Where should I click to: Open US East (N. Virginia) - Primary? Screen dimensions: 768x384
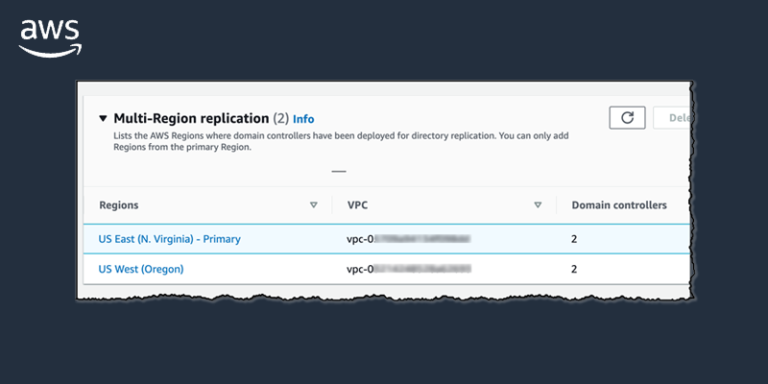click(169, 240)
